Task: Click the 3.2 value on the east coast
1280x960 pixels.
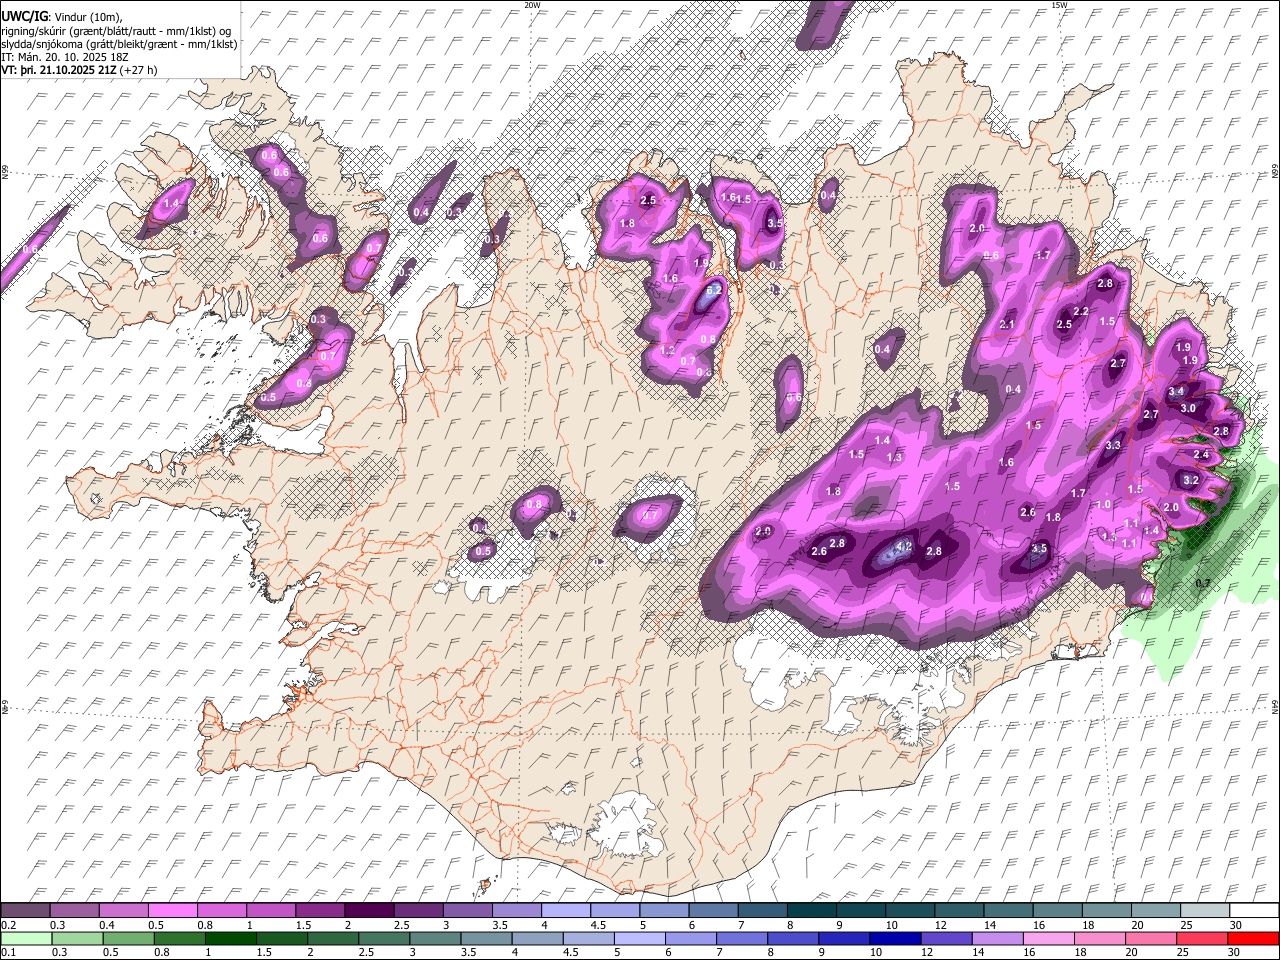Action: tap(1191, 480)
